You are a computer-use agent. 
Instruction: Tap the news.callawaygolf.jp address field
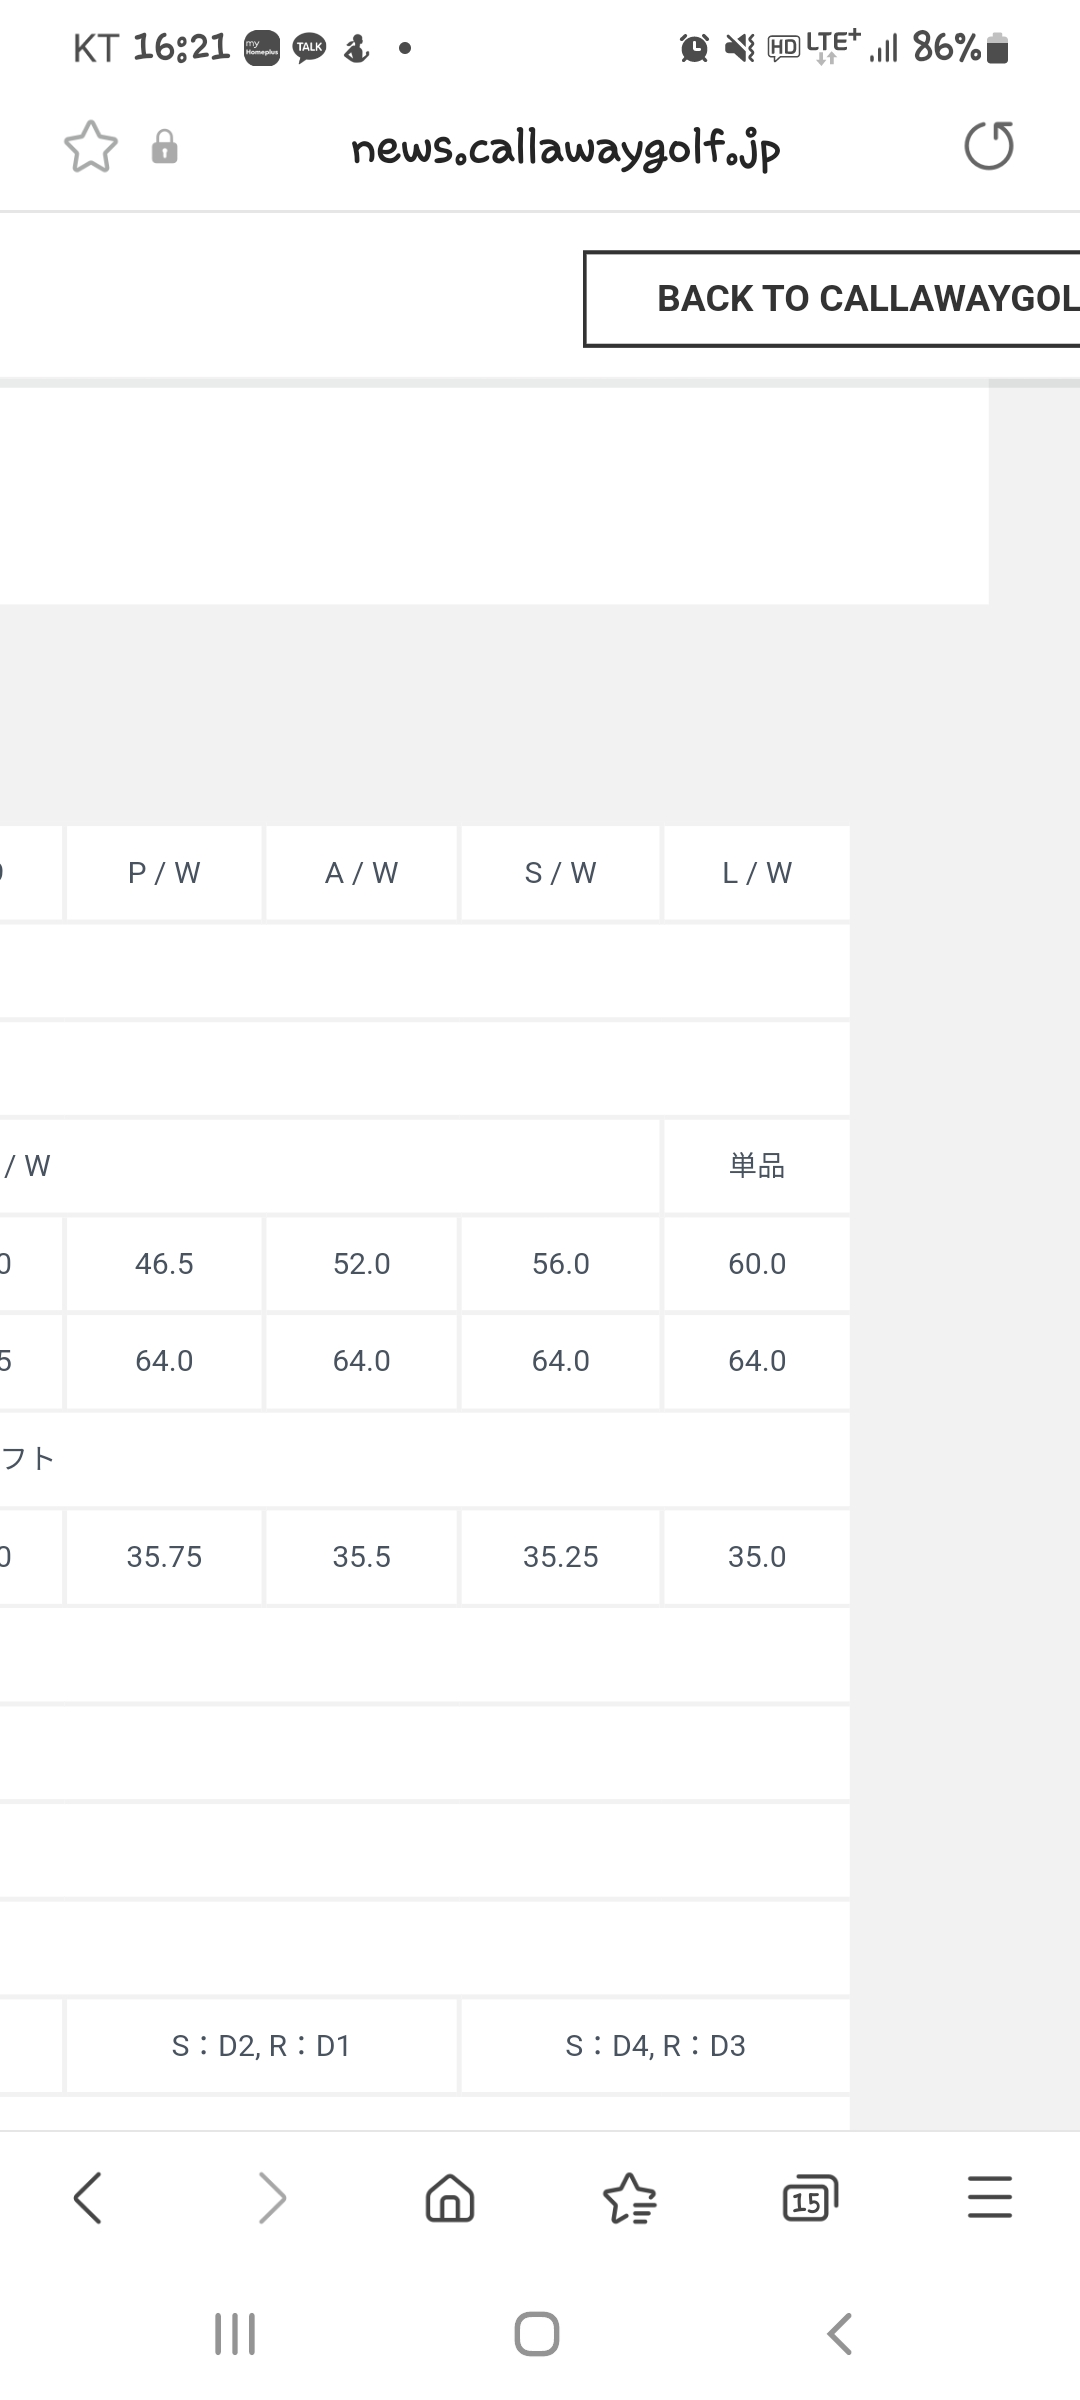[565, 148]
